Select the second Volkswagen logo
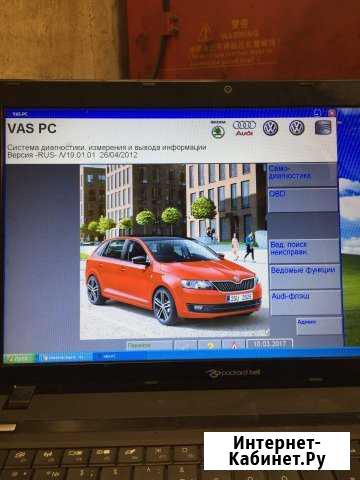The height and width of the screenshot is (480, 360). (x=297, y=128)
